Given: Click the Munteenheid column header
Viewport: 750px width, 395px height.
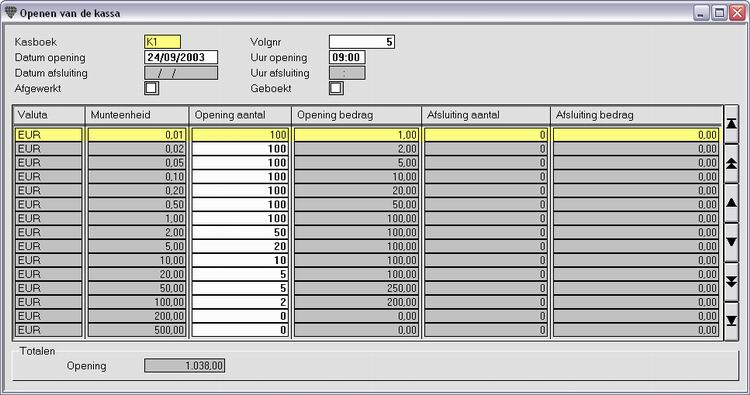Looking at the screenshot, I should click(137, 115).
